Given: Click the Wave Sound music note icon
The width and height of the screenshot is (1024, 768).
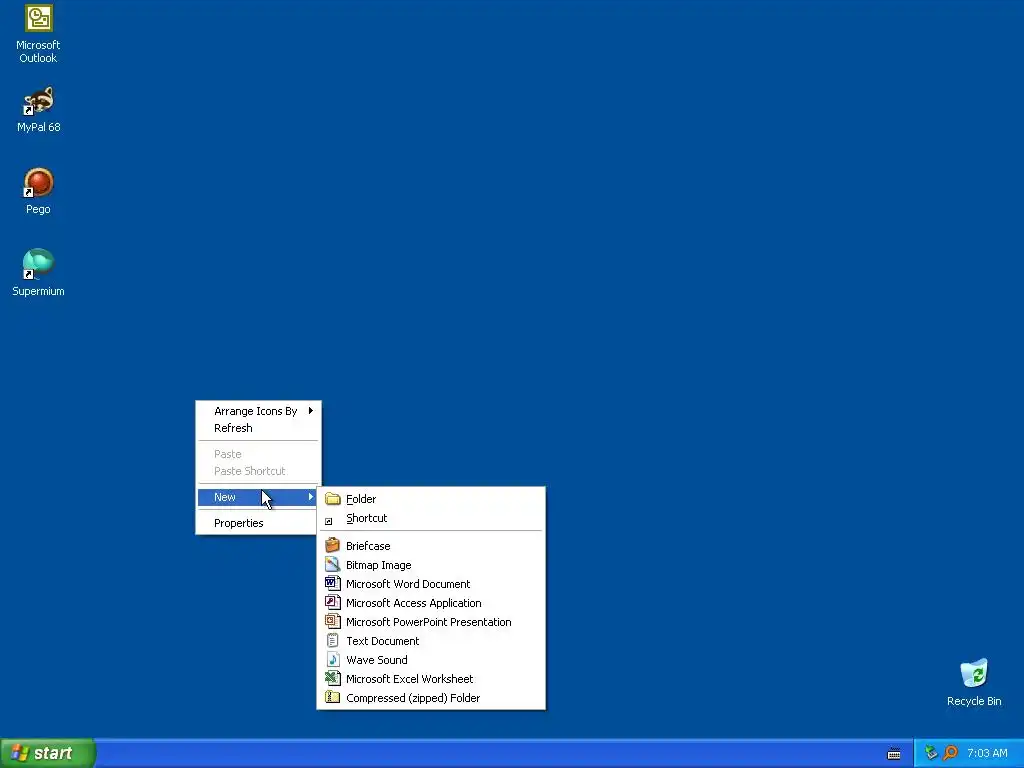Looking at the screenshot, I should pos(332,659).
